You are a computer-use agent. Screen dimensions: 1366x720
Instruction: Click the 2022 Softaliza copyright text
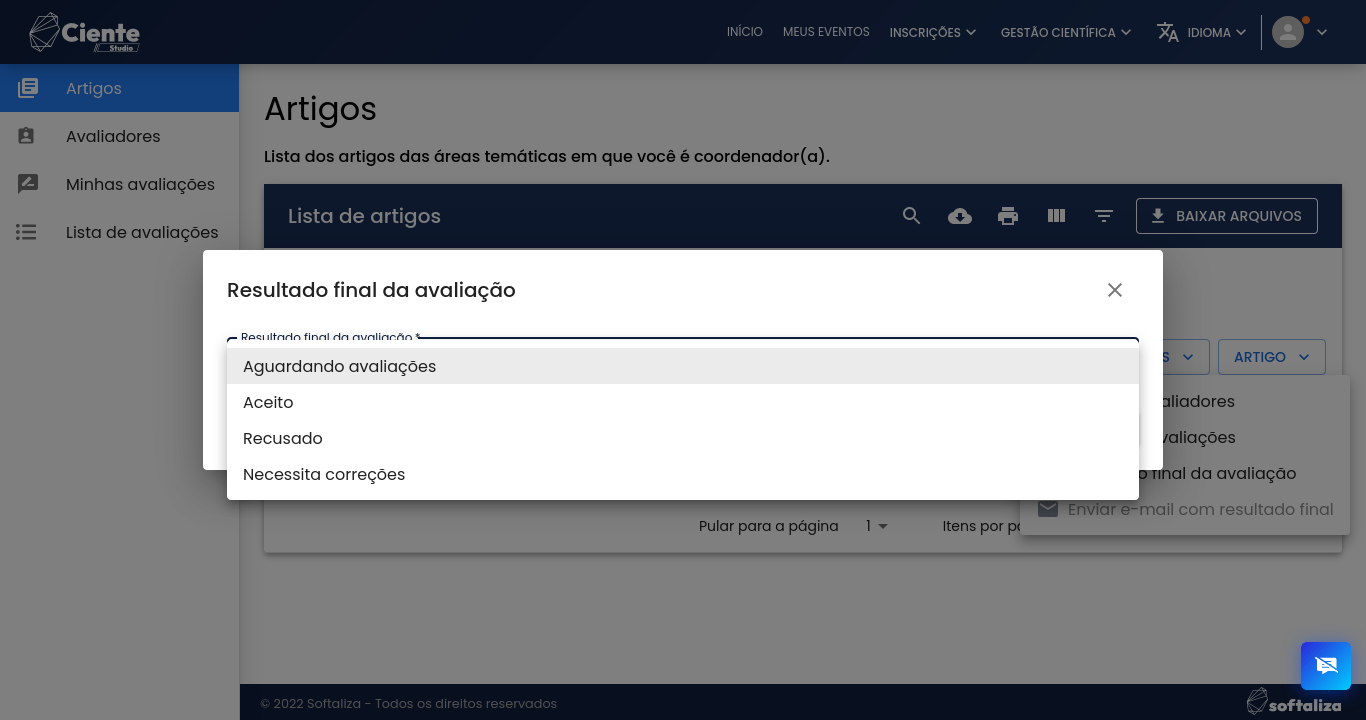tap(408, 703)
